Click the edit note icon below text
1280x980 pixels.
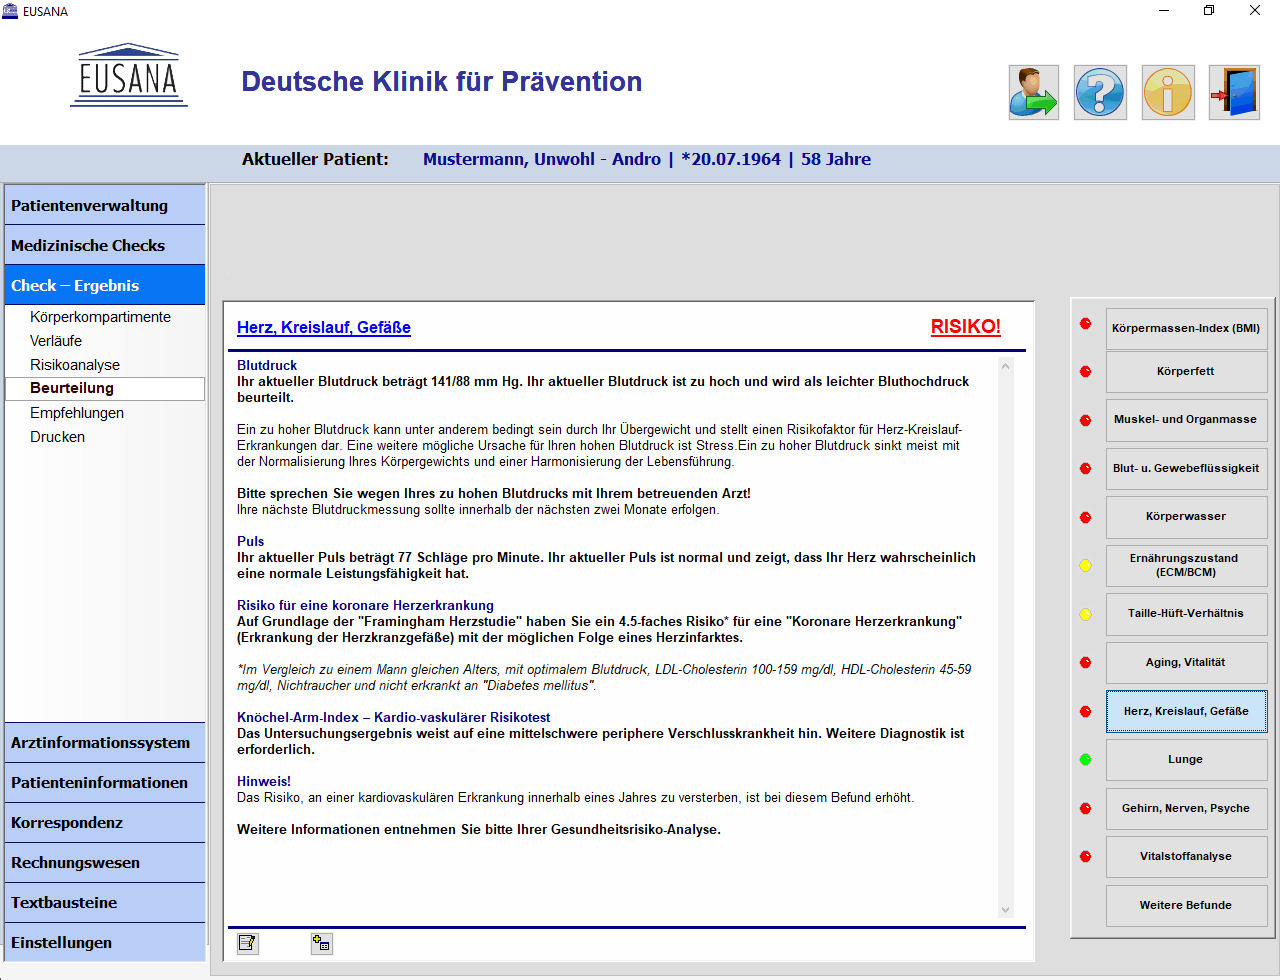point(247,943)
